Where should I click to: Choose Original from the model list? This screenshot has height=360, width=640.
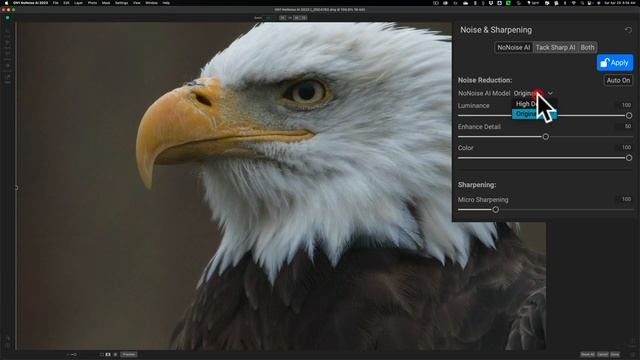coord(534,114)
